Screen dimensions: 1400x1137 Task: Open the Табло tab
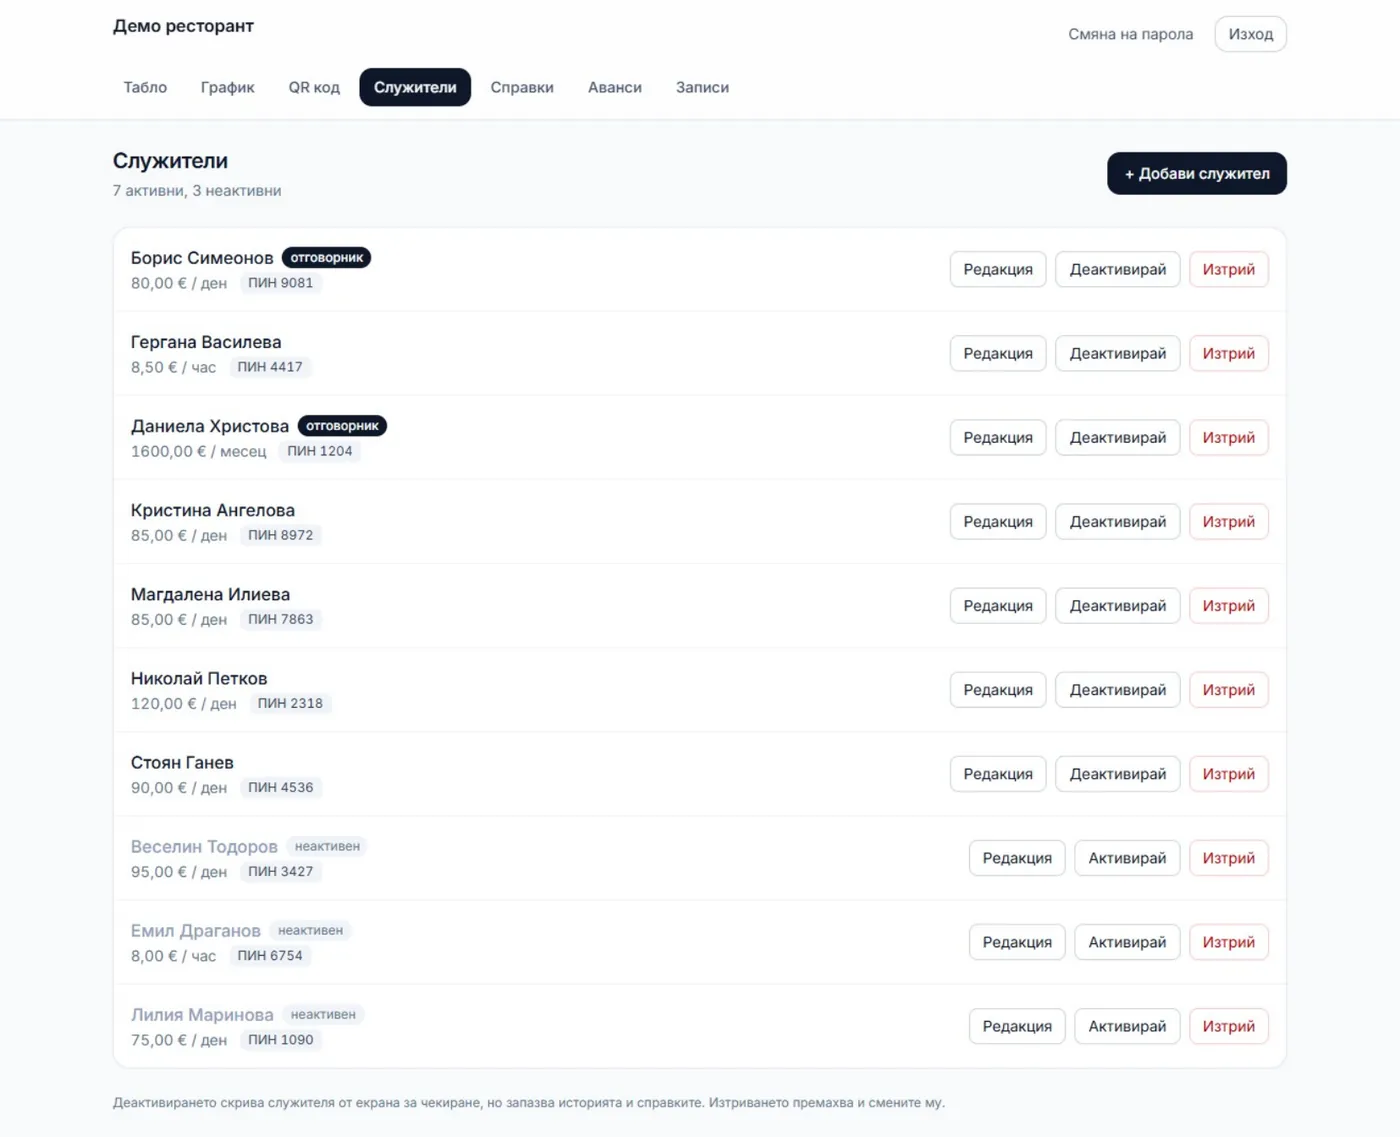point(145,87)
